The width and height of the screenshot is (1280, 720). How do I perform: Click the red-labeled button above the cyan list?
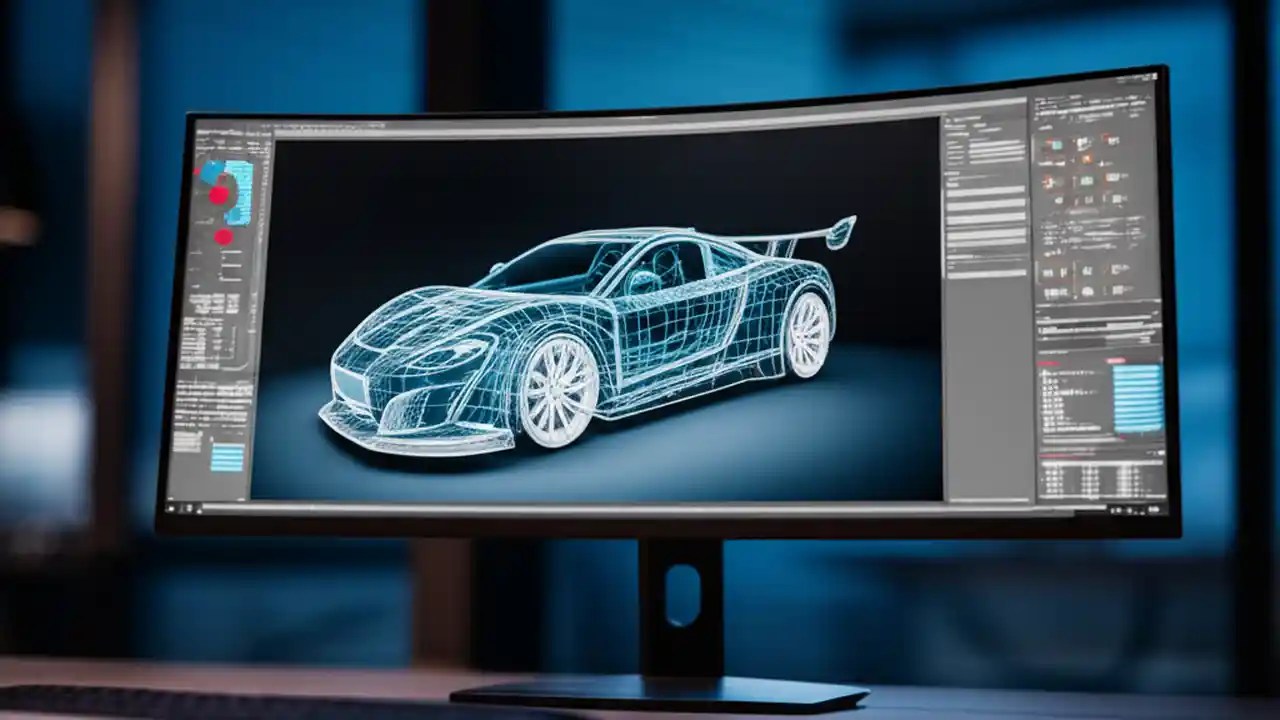click(1117, 361)
